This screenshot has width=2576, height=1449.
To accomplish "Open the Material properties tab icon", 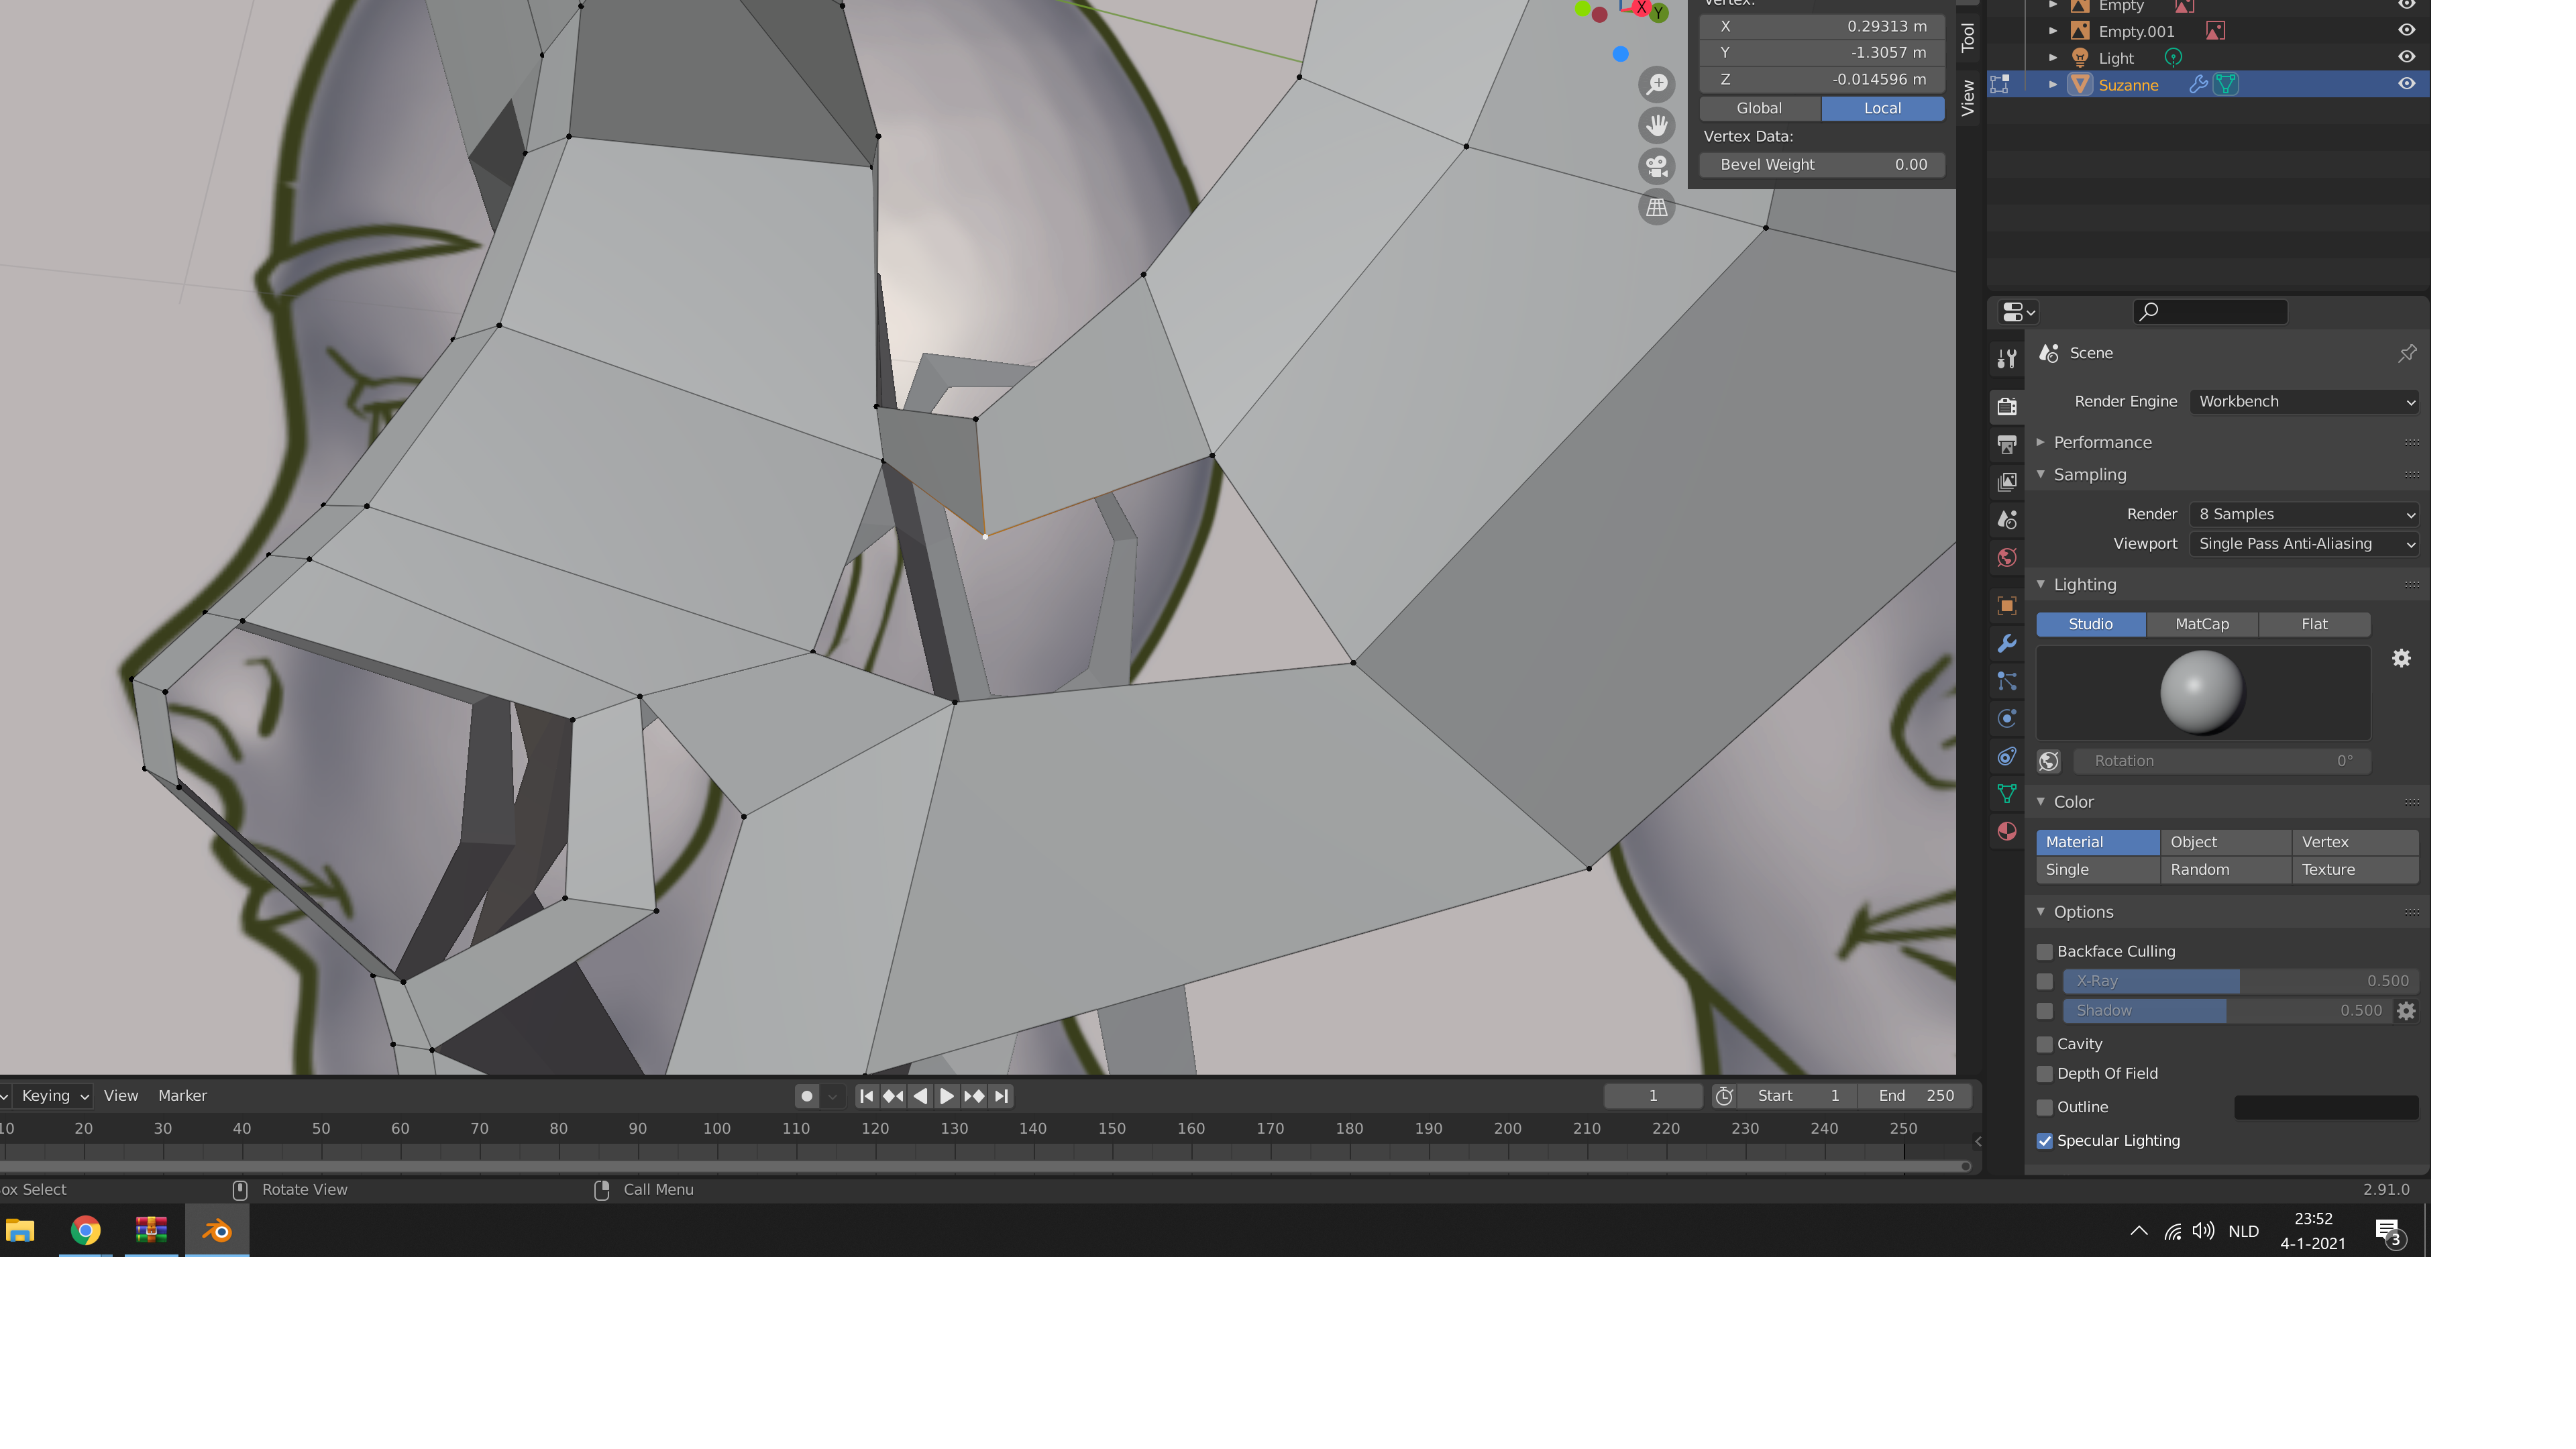I will [2006, 831].
